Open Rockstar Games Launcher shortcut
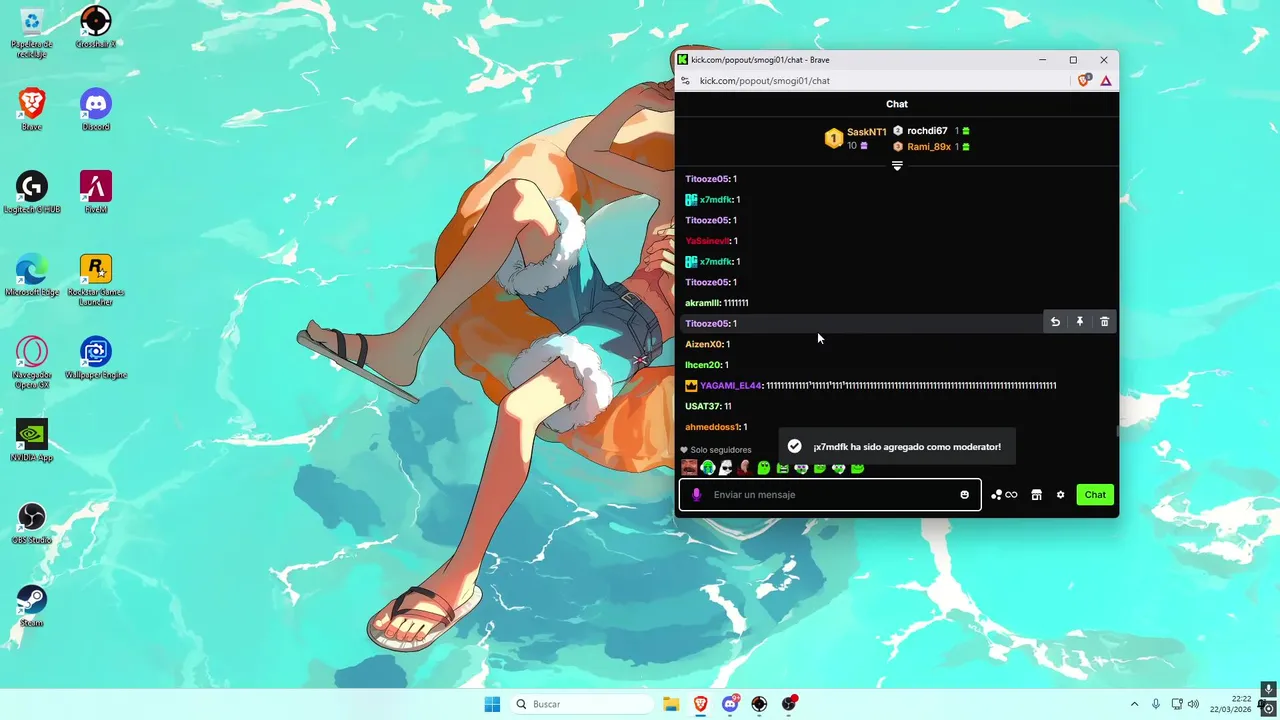 pyautogui.click(x=96, y=280)
